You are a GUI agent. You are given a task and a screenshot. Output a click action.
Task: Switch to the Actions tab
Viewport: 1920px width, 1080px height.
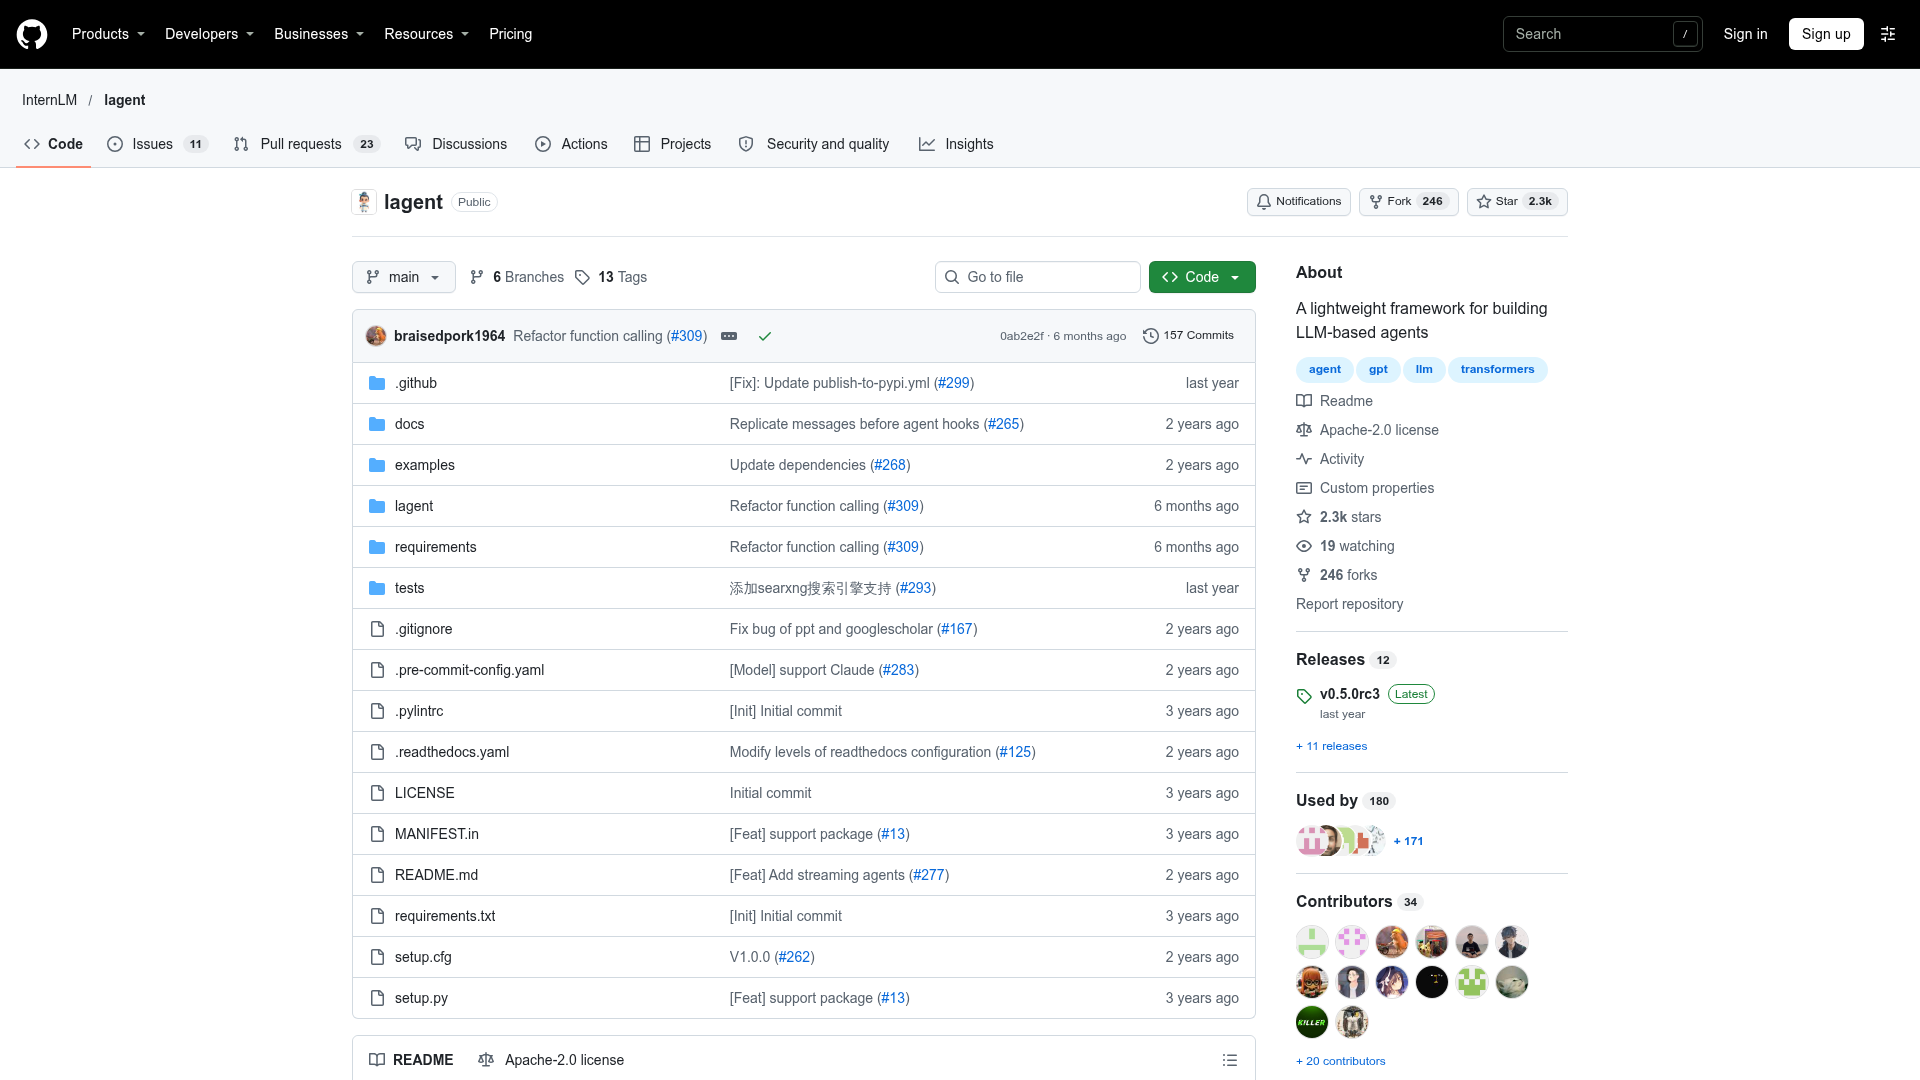tap(571, 144)
